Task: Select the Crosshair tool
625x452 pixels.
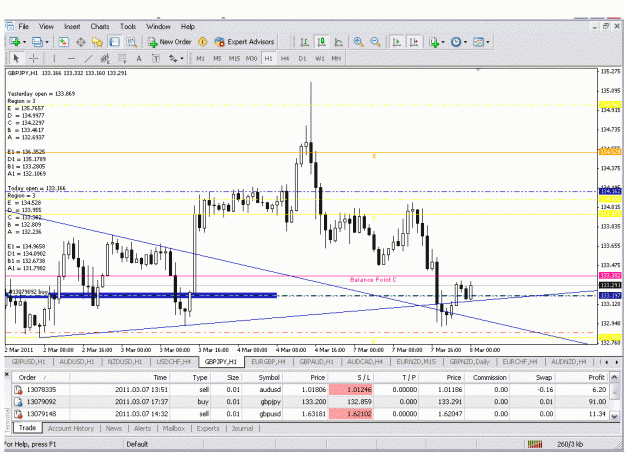Action: click(33, 59)
